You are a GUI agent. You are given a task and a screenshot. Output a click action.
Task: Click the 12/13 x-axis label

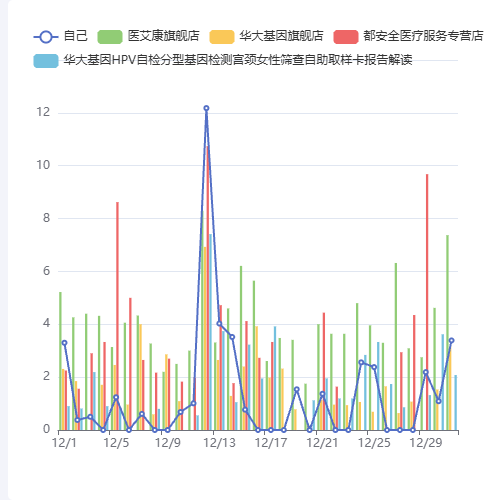[219, 443]
